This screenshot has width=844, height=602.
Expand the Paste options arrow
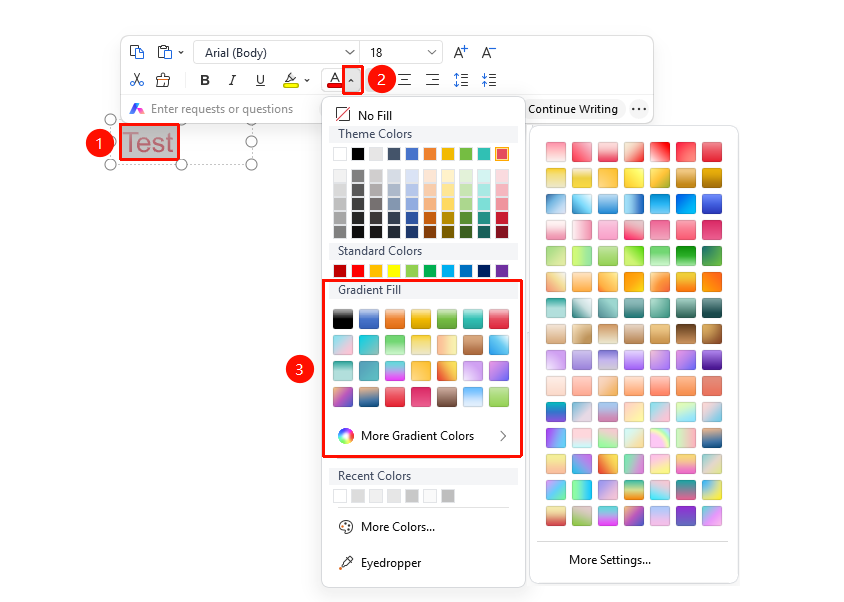click(181, 52)
